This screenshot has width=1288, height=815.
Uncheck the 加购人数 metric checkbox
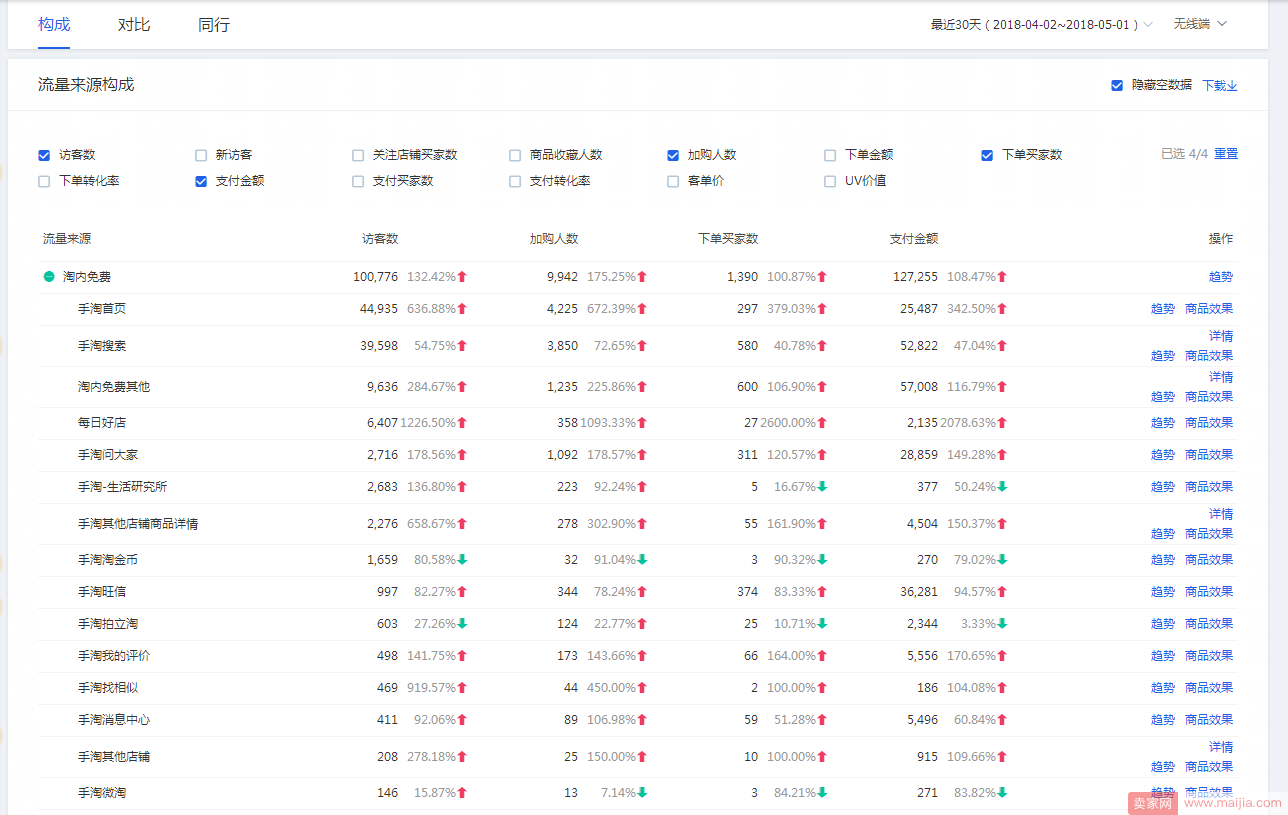(x=673, y=155)
